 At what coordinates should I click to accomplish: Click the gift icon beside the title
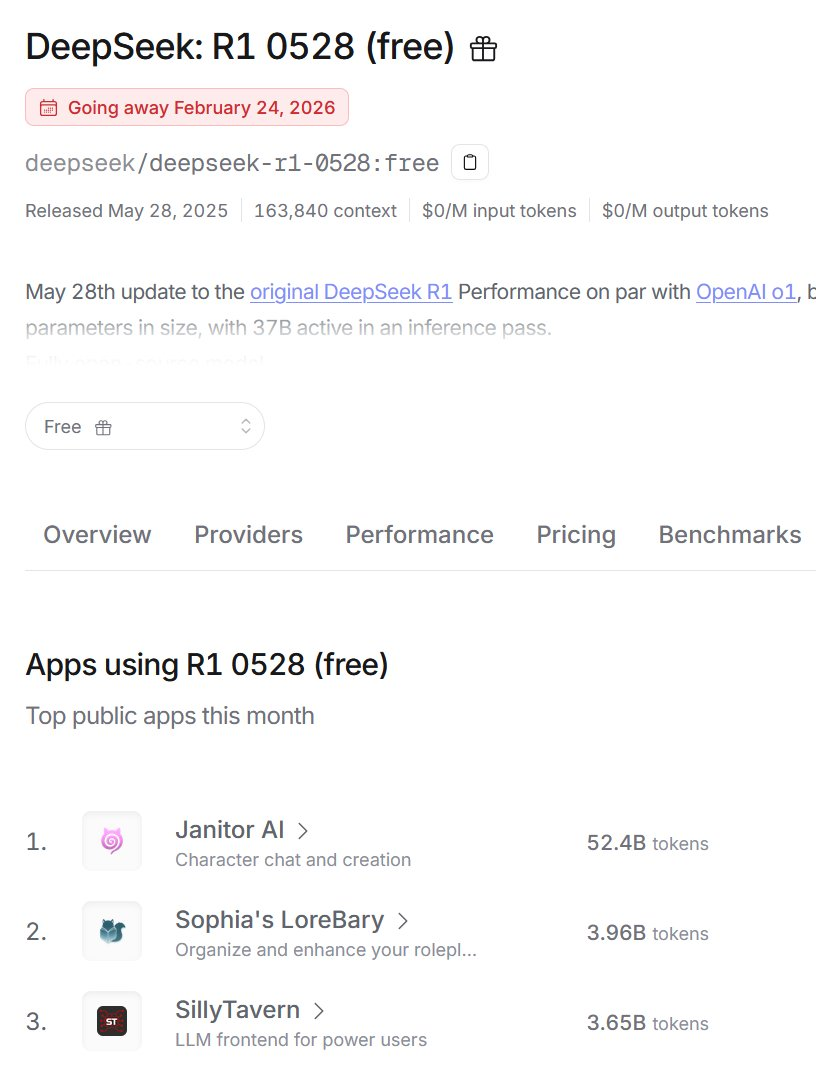coord(484,48)
